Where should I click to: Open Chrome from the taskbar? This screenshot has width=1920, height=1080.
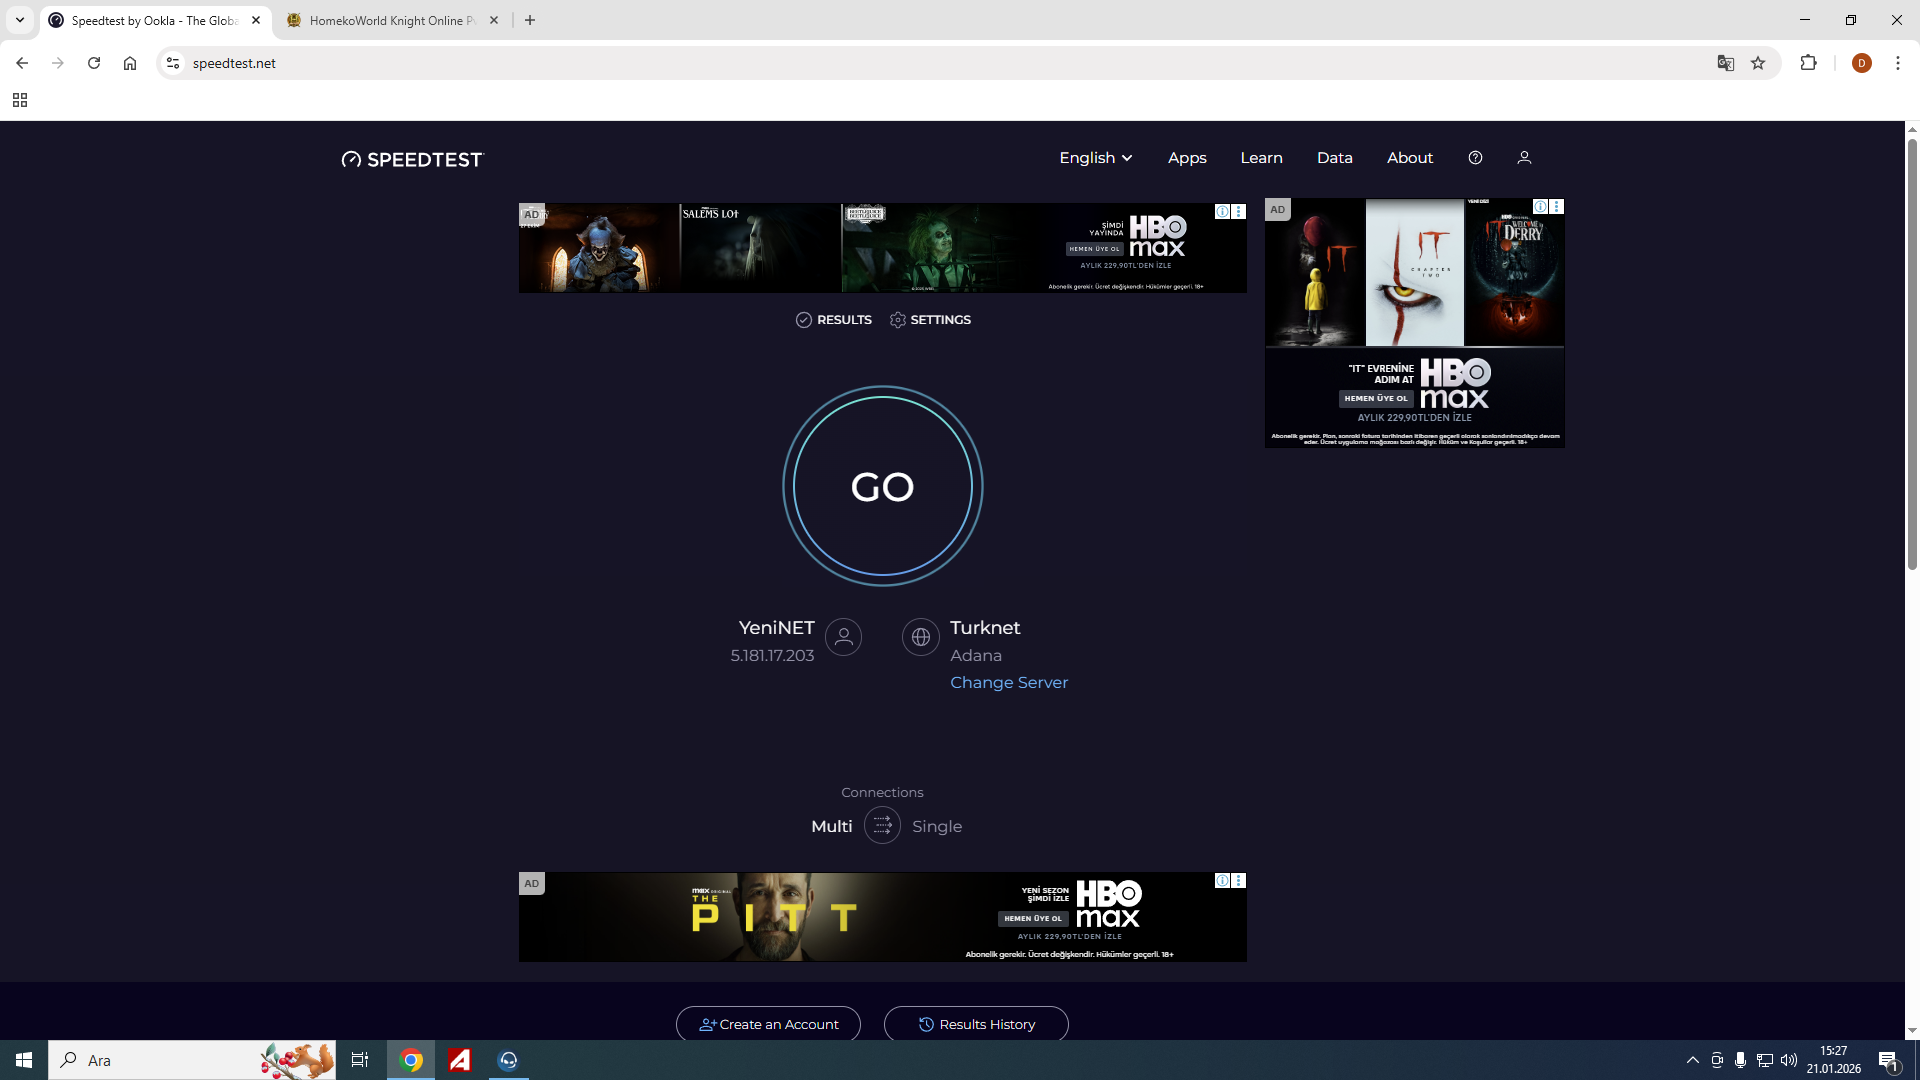[411, 1060]
